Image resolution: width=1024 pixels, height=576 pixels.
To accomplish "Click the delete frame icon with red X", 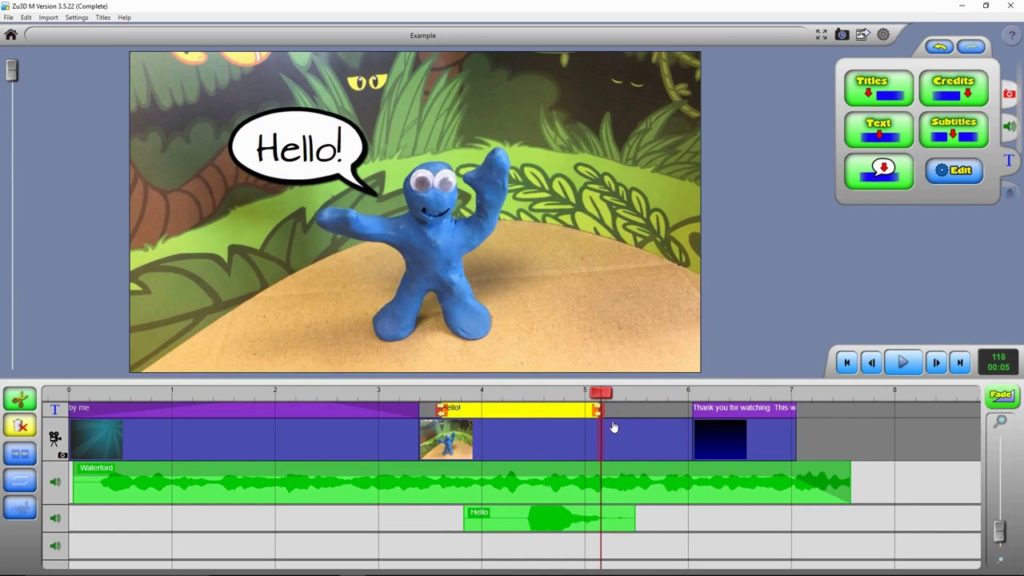I will 20,426.
